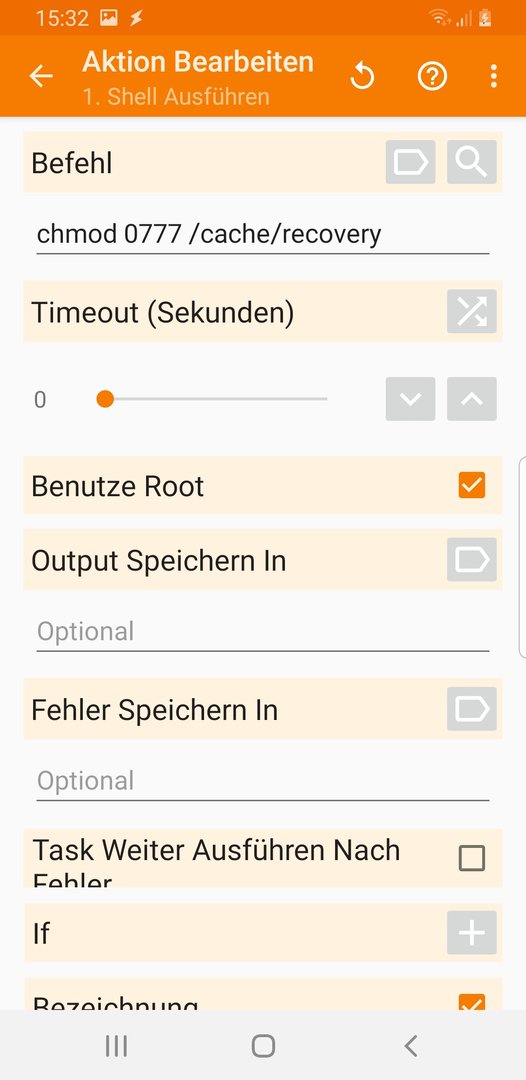Click the magnifier search icon beside Befehl
The width and height of the screenshot is (526, 1080).
click(472, 162)
